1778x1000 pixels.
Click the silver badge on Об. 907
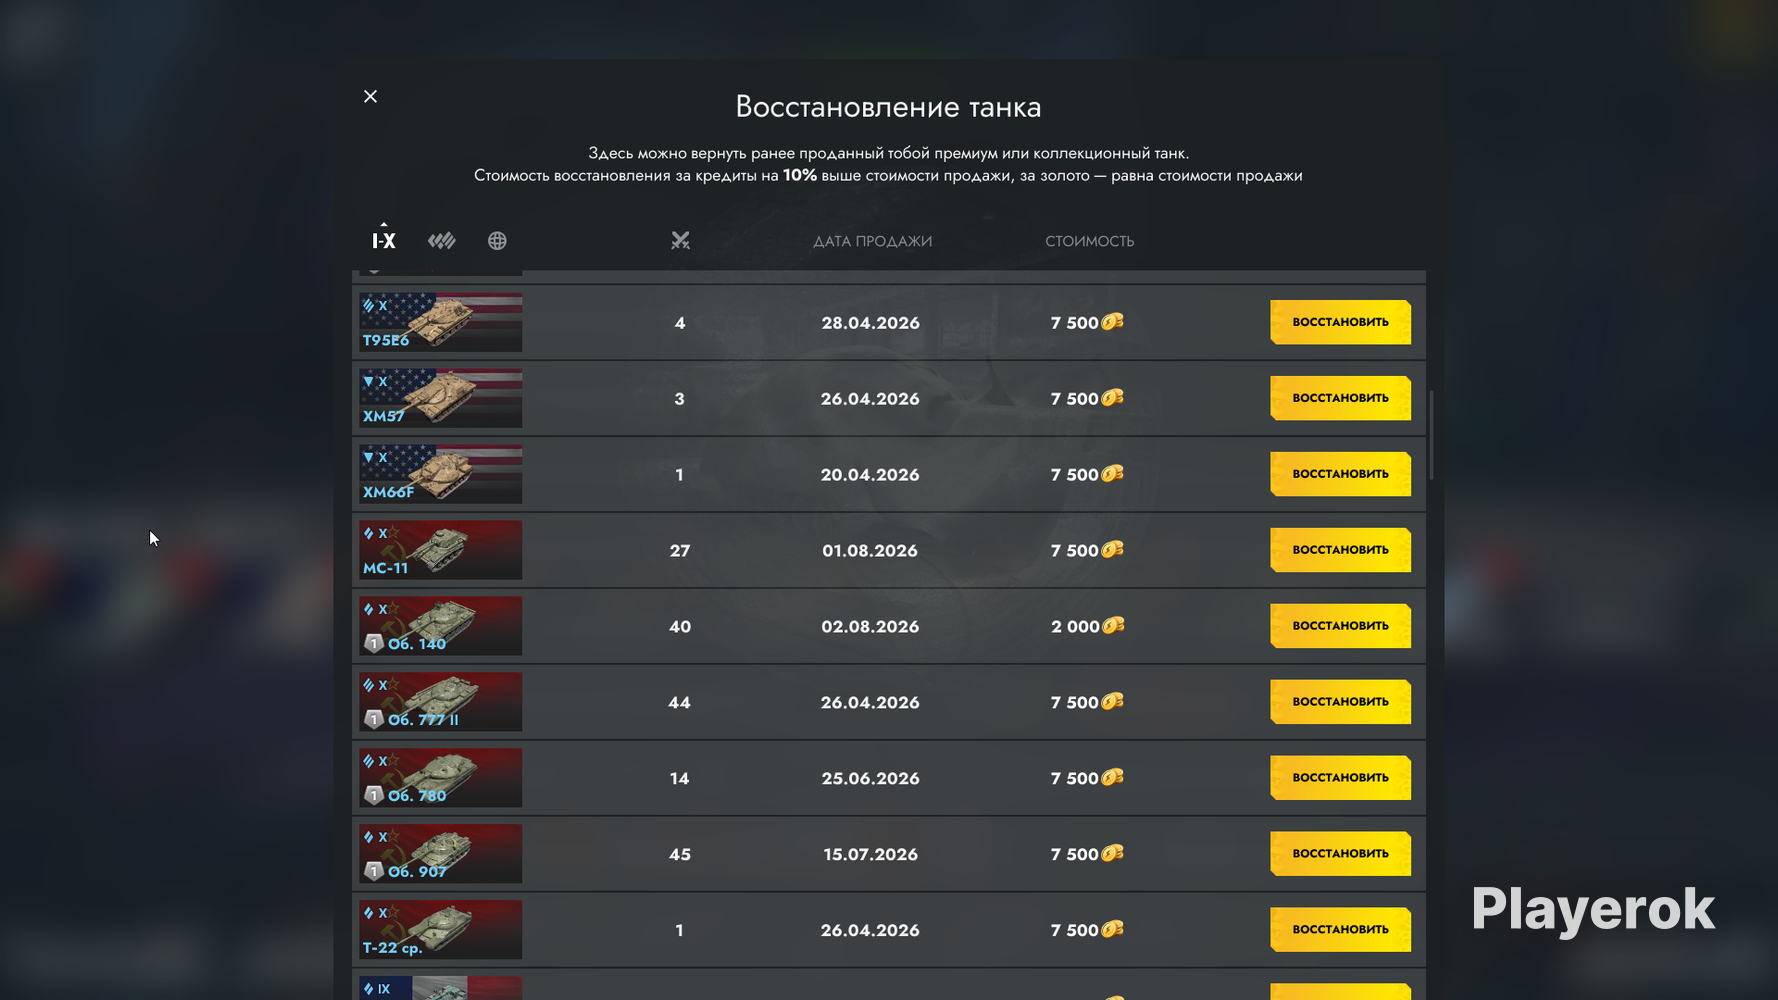click(x=374, y=871)
